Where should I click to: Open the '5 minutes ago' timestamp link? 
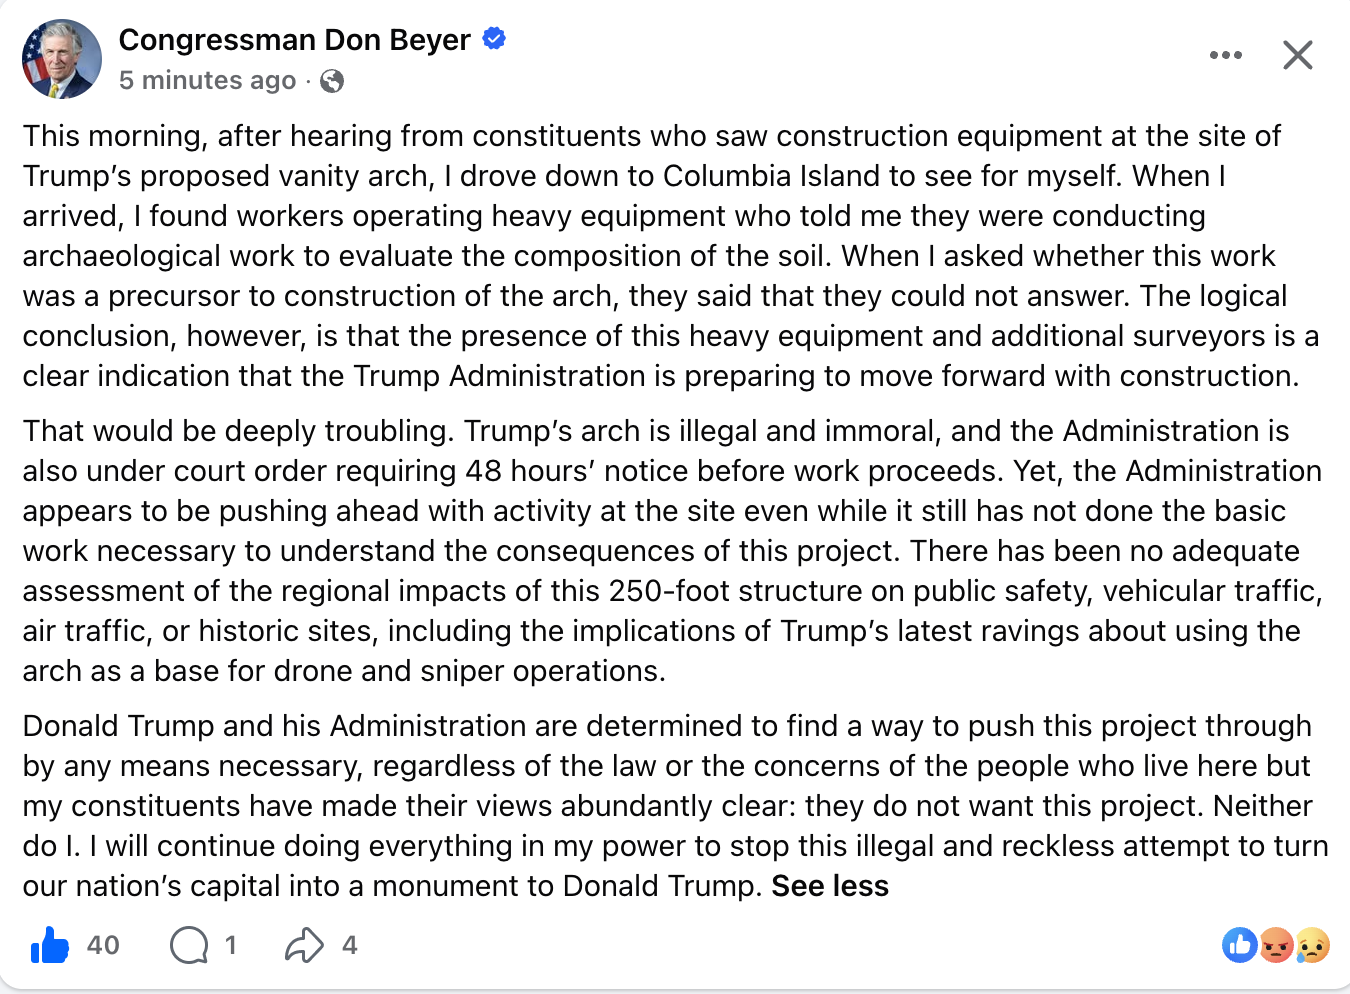pyautogui.click(x=207, y=80)
